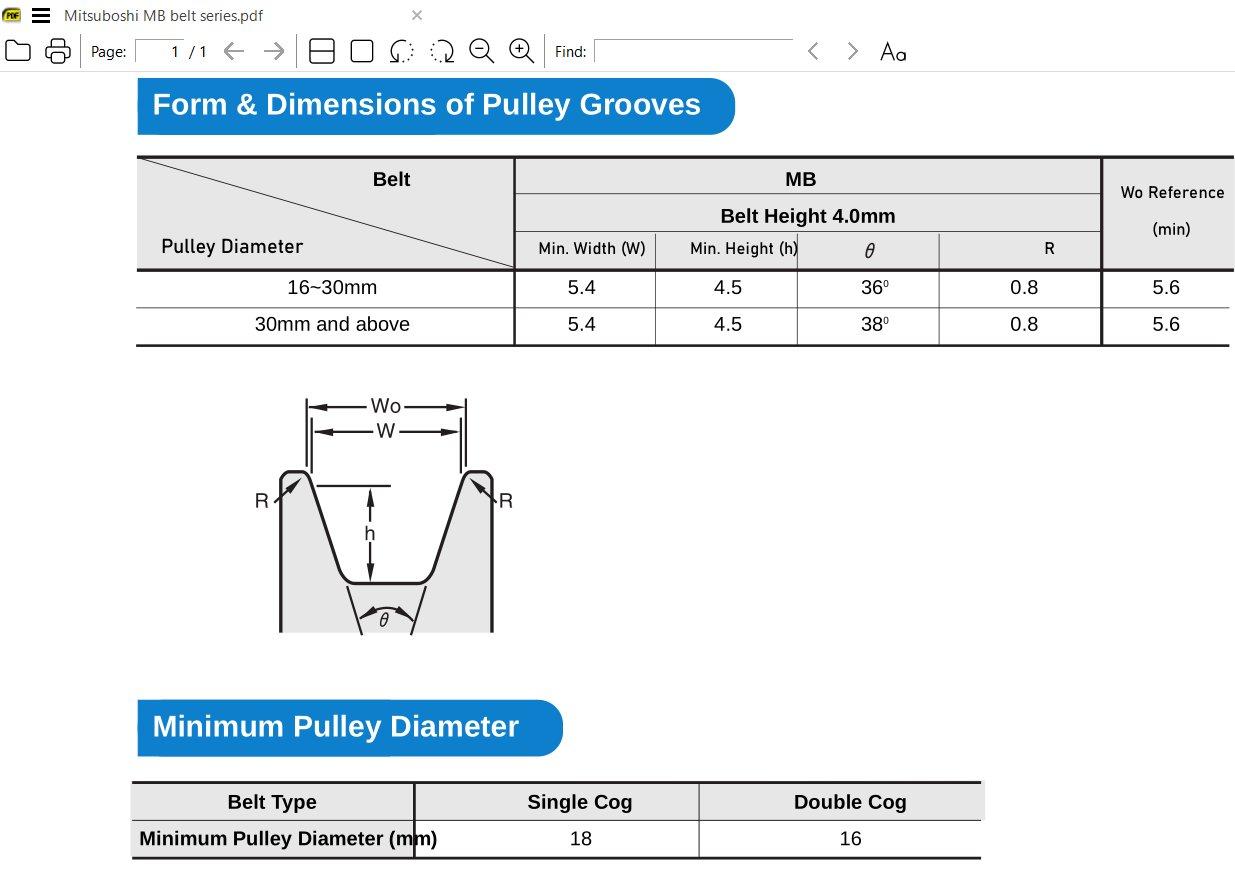Find previous match chevron
This screenshot has width=1235, height=885.
point(813,51)
